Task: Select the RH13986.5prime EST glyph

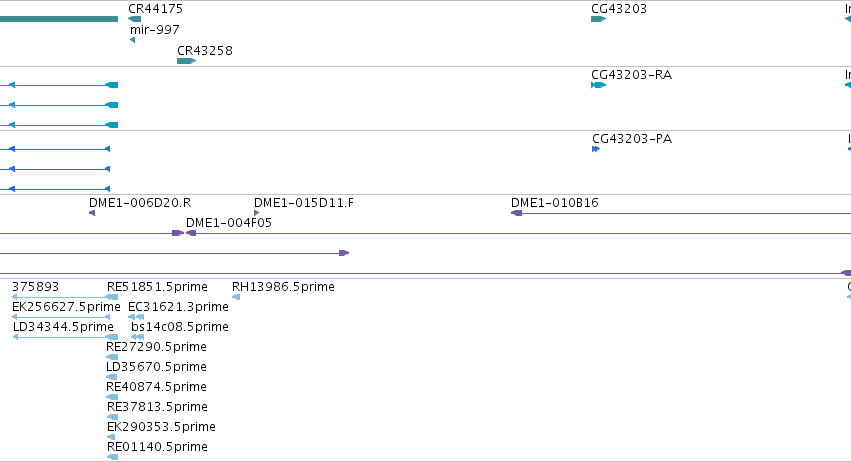Action: [x=236, y=297]
